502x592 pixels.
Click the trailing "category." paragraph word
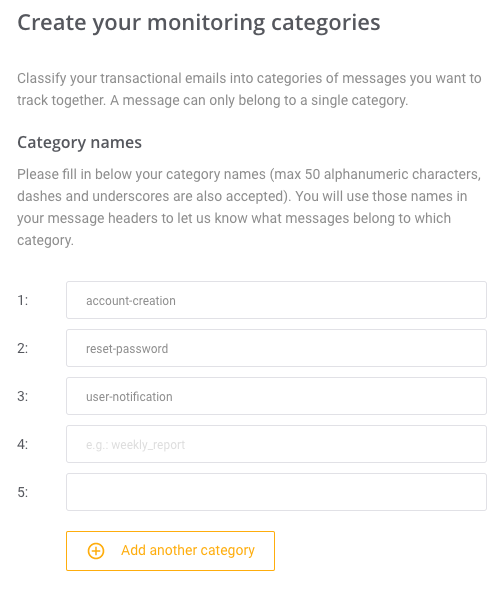(x=45, y=240)
